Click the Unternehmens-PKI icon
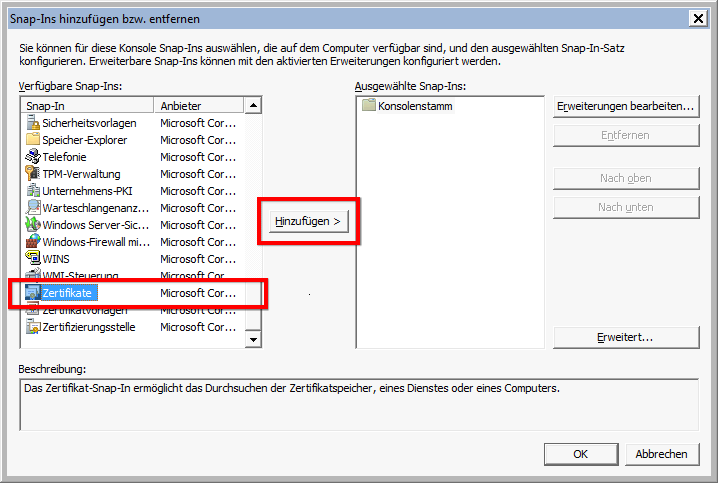718x483 pixels. coord(32,191)
